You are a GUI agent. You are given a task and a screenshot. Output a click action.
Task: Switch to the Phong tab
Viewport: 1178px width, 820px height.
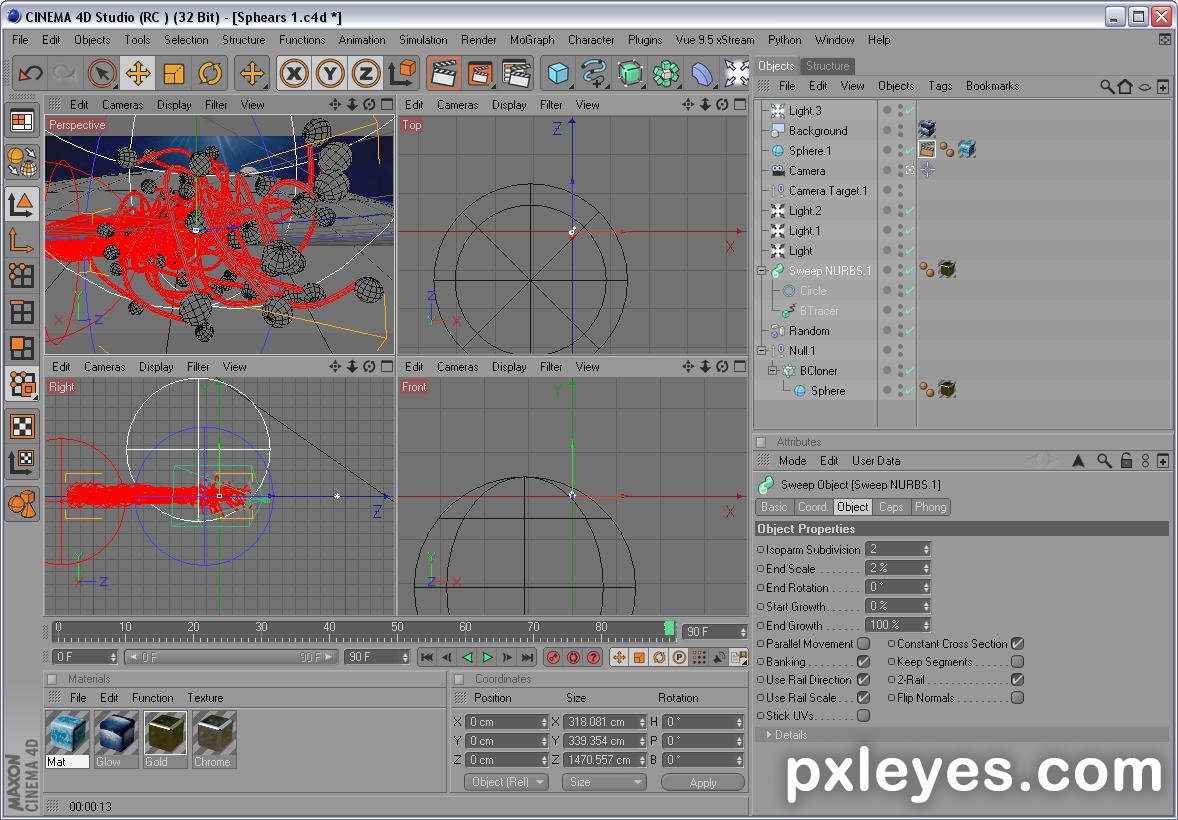[x=930, y=507]
